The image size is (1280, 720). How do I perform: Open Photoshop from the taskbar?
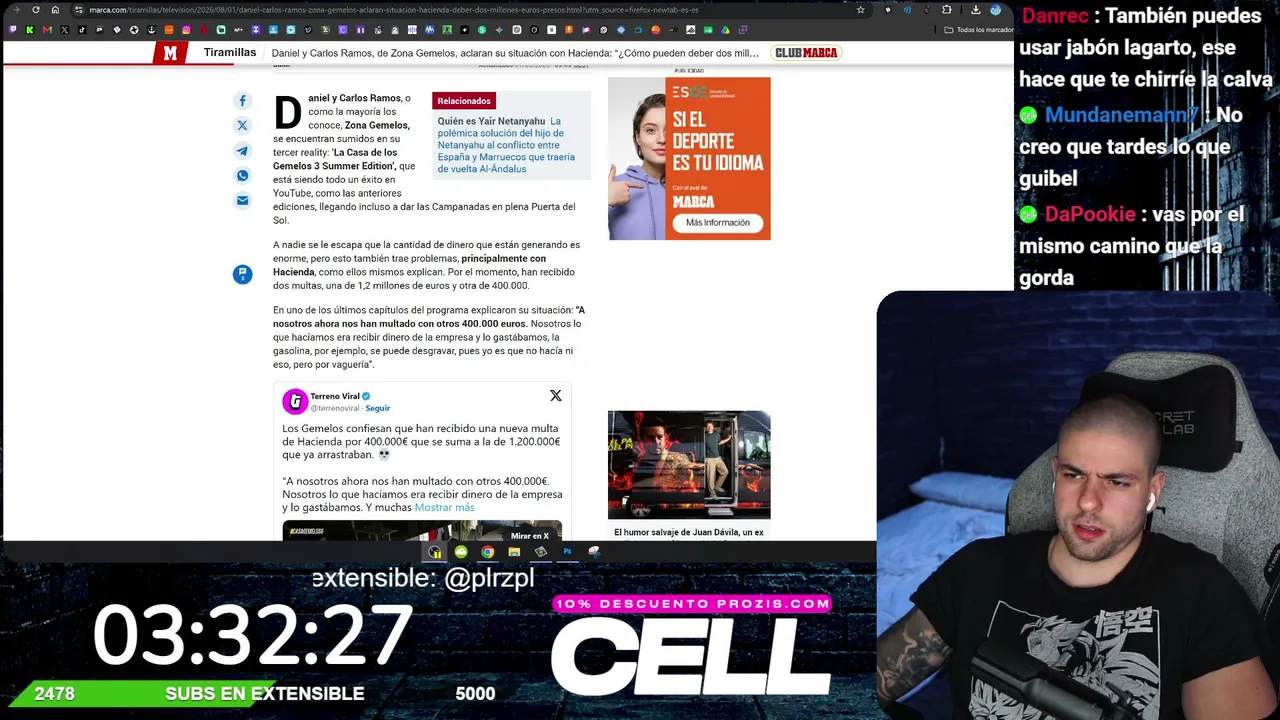click(567, 552)
